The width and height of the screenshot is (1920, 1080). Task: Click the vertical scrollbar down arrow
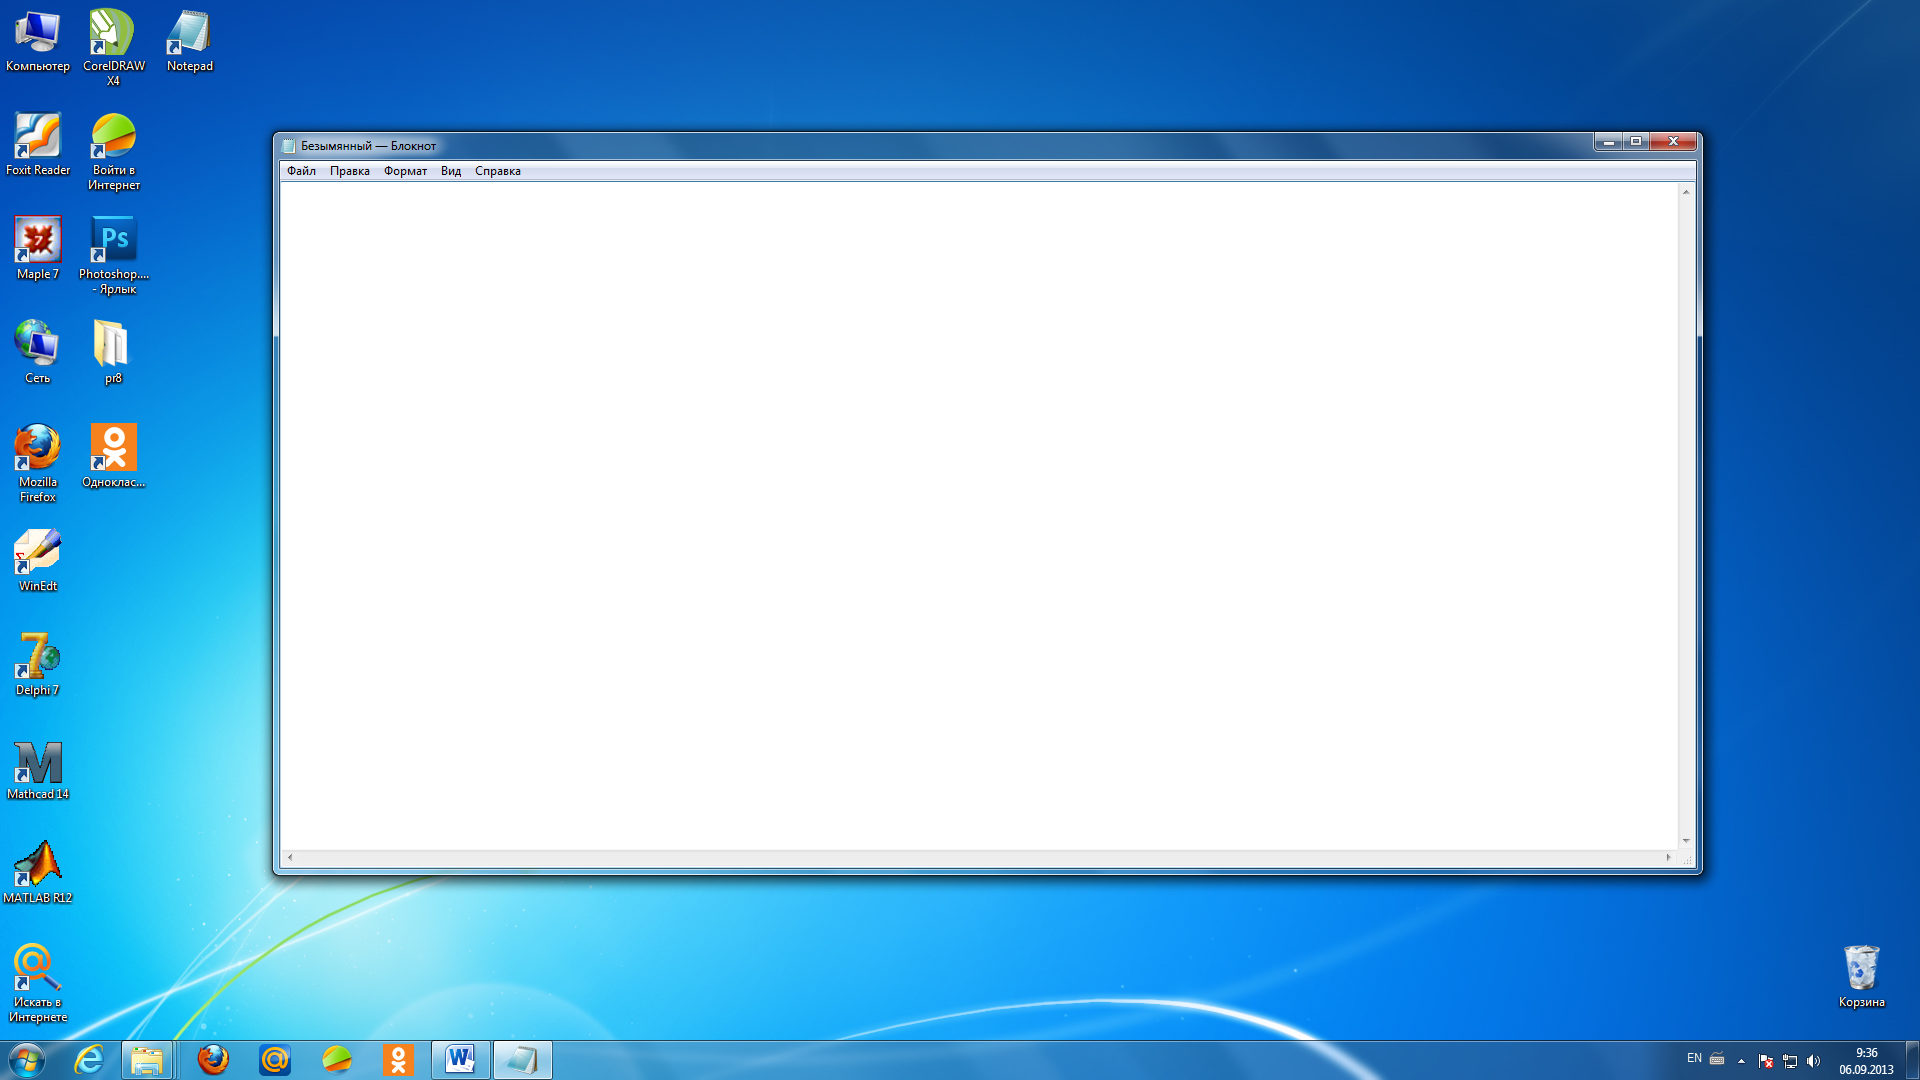pos(1686,841)
